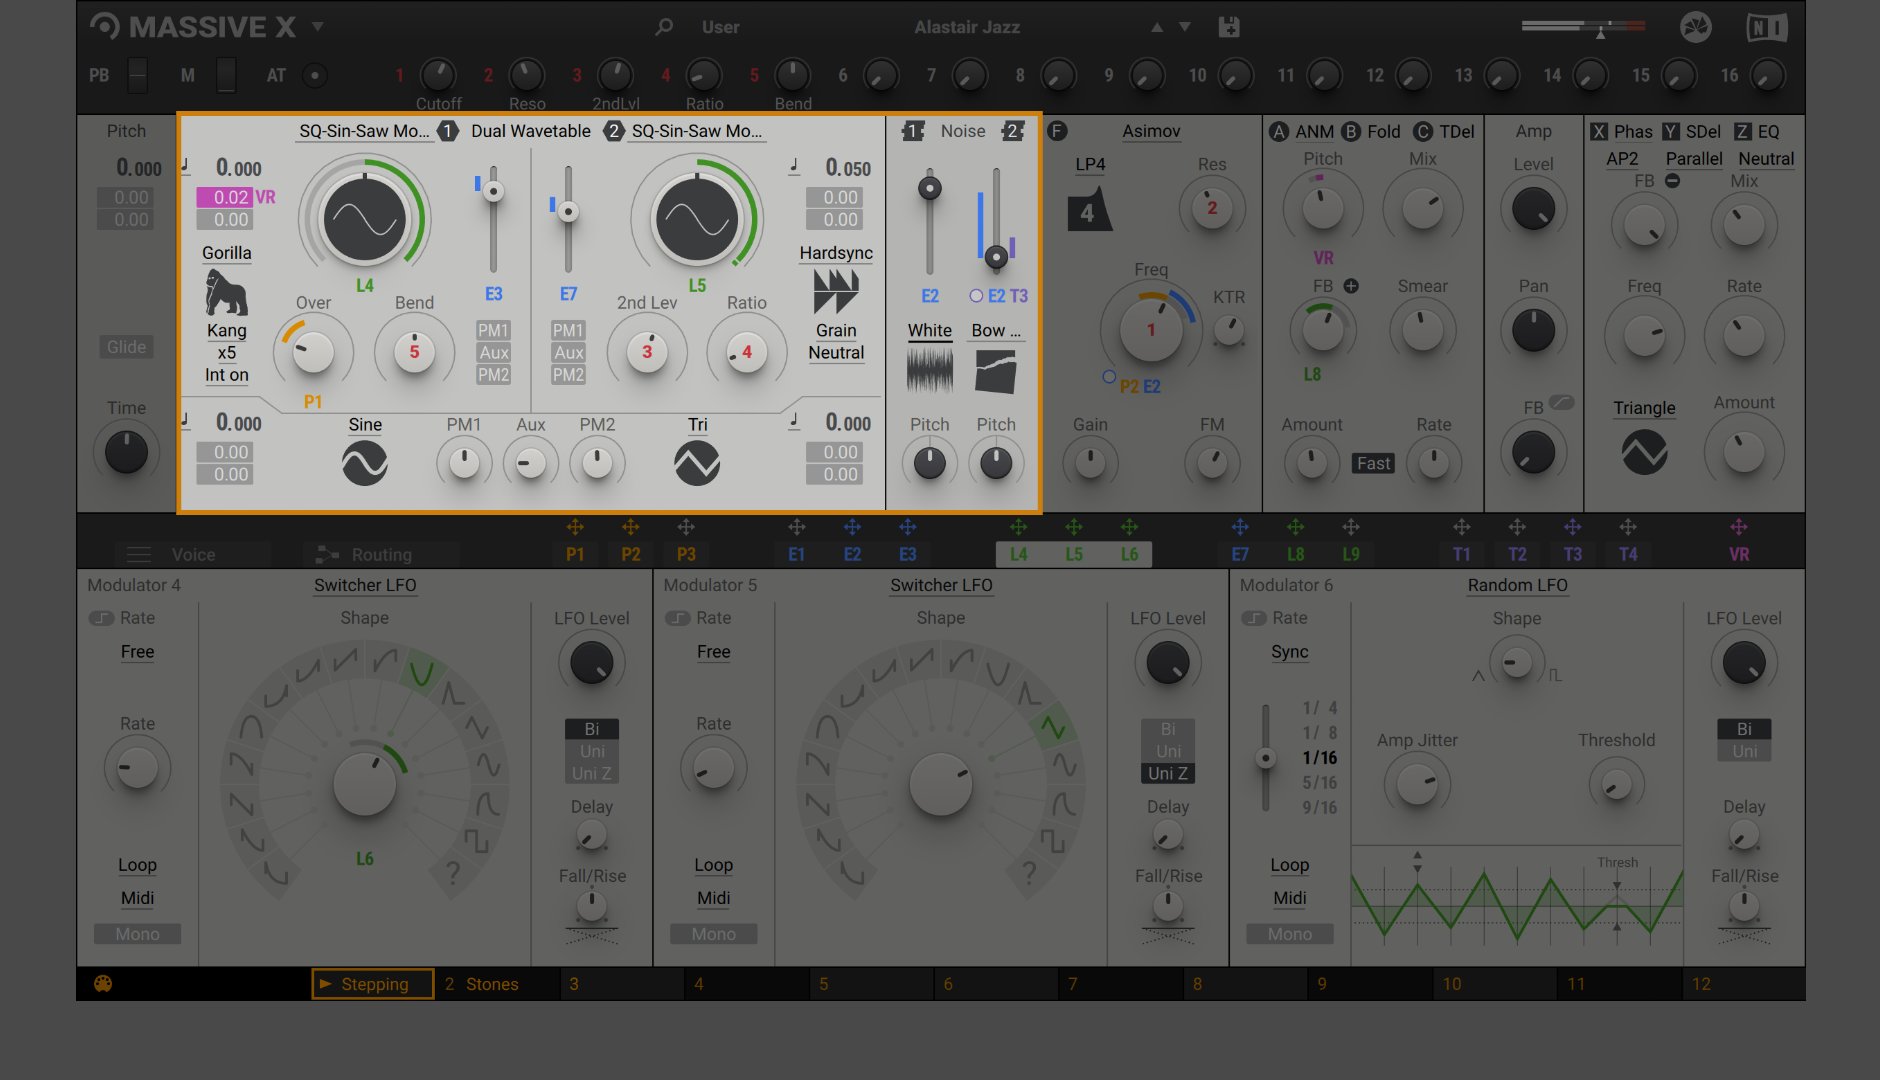This screenshot has width=1880, height=1080.
Task: Open Random LFO modulator type menu
Action: click(1517, 585)
